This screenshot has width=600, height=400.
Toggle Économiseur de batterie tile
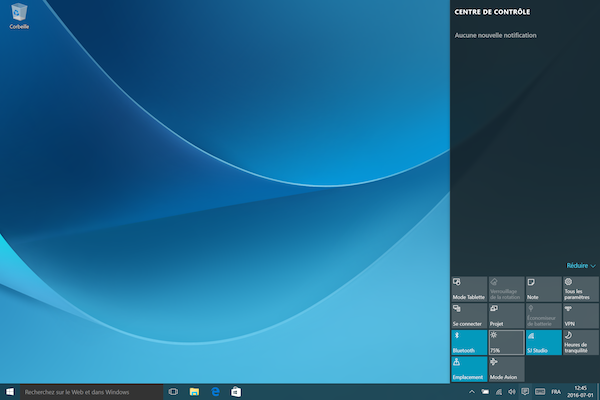pos(543,316)
